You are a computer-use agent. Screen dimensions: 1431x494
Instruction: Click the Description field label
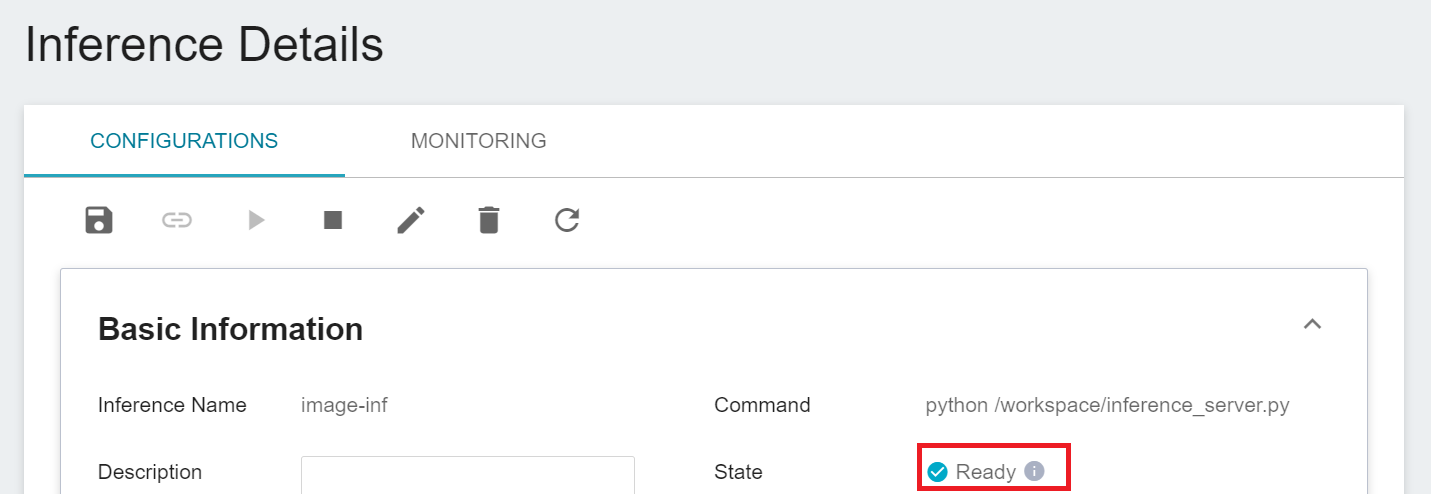pyautogui.click(x=150, y=472)
